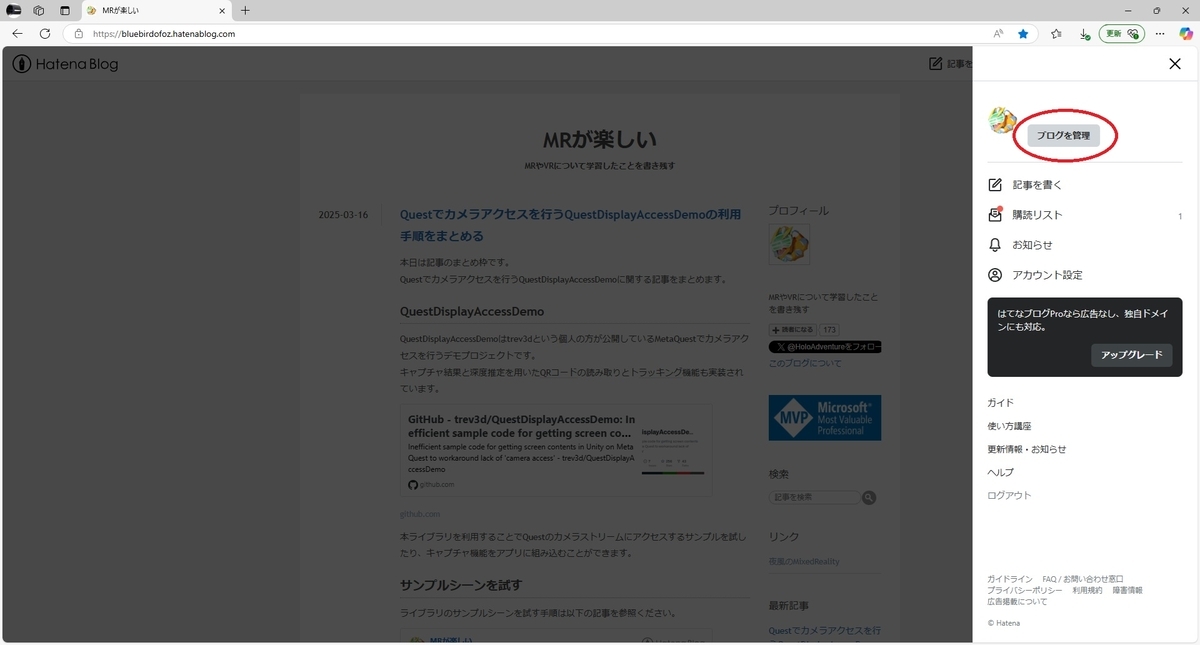Open the GitHub trev3d/QuestDisplayAccessDemo card
The height and width of the screenshot is (645, 1200).
556,450
